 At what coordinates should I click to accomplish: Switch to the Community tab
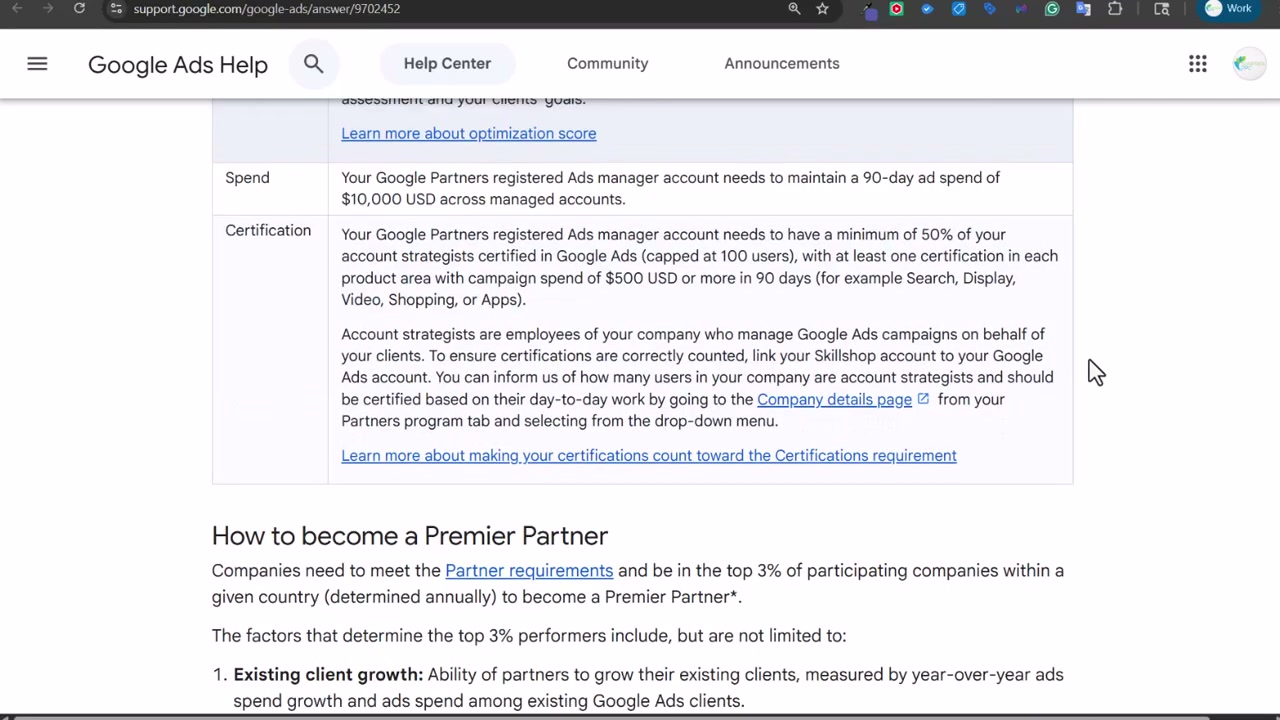pyautogui.click(x=607, y=63)
